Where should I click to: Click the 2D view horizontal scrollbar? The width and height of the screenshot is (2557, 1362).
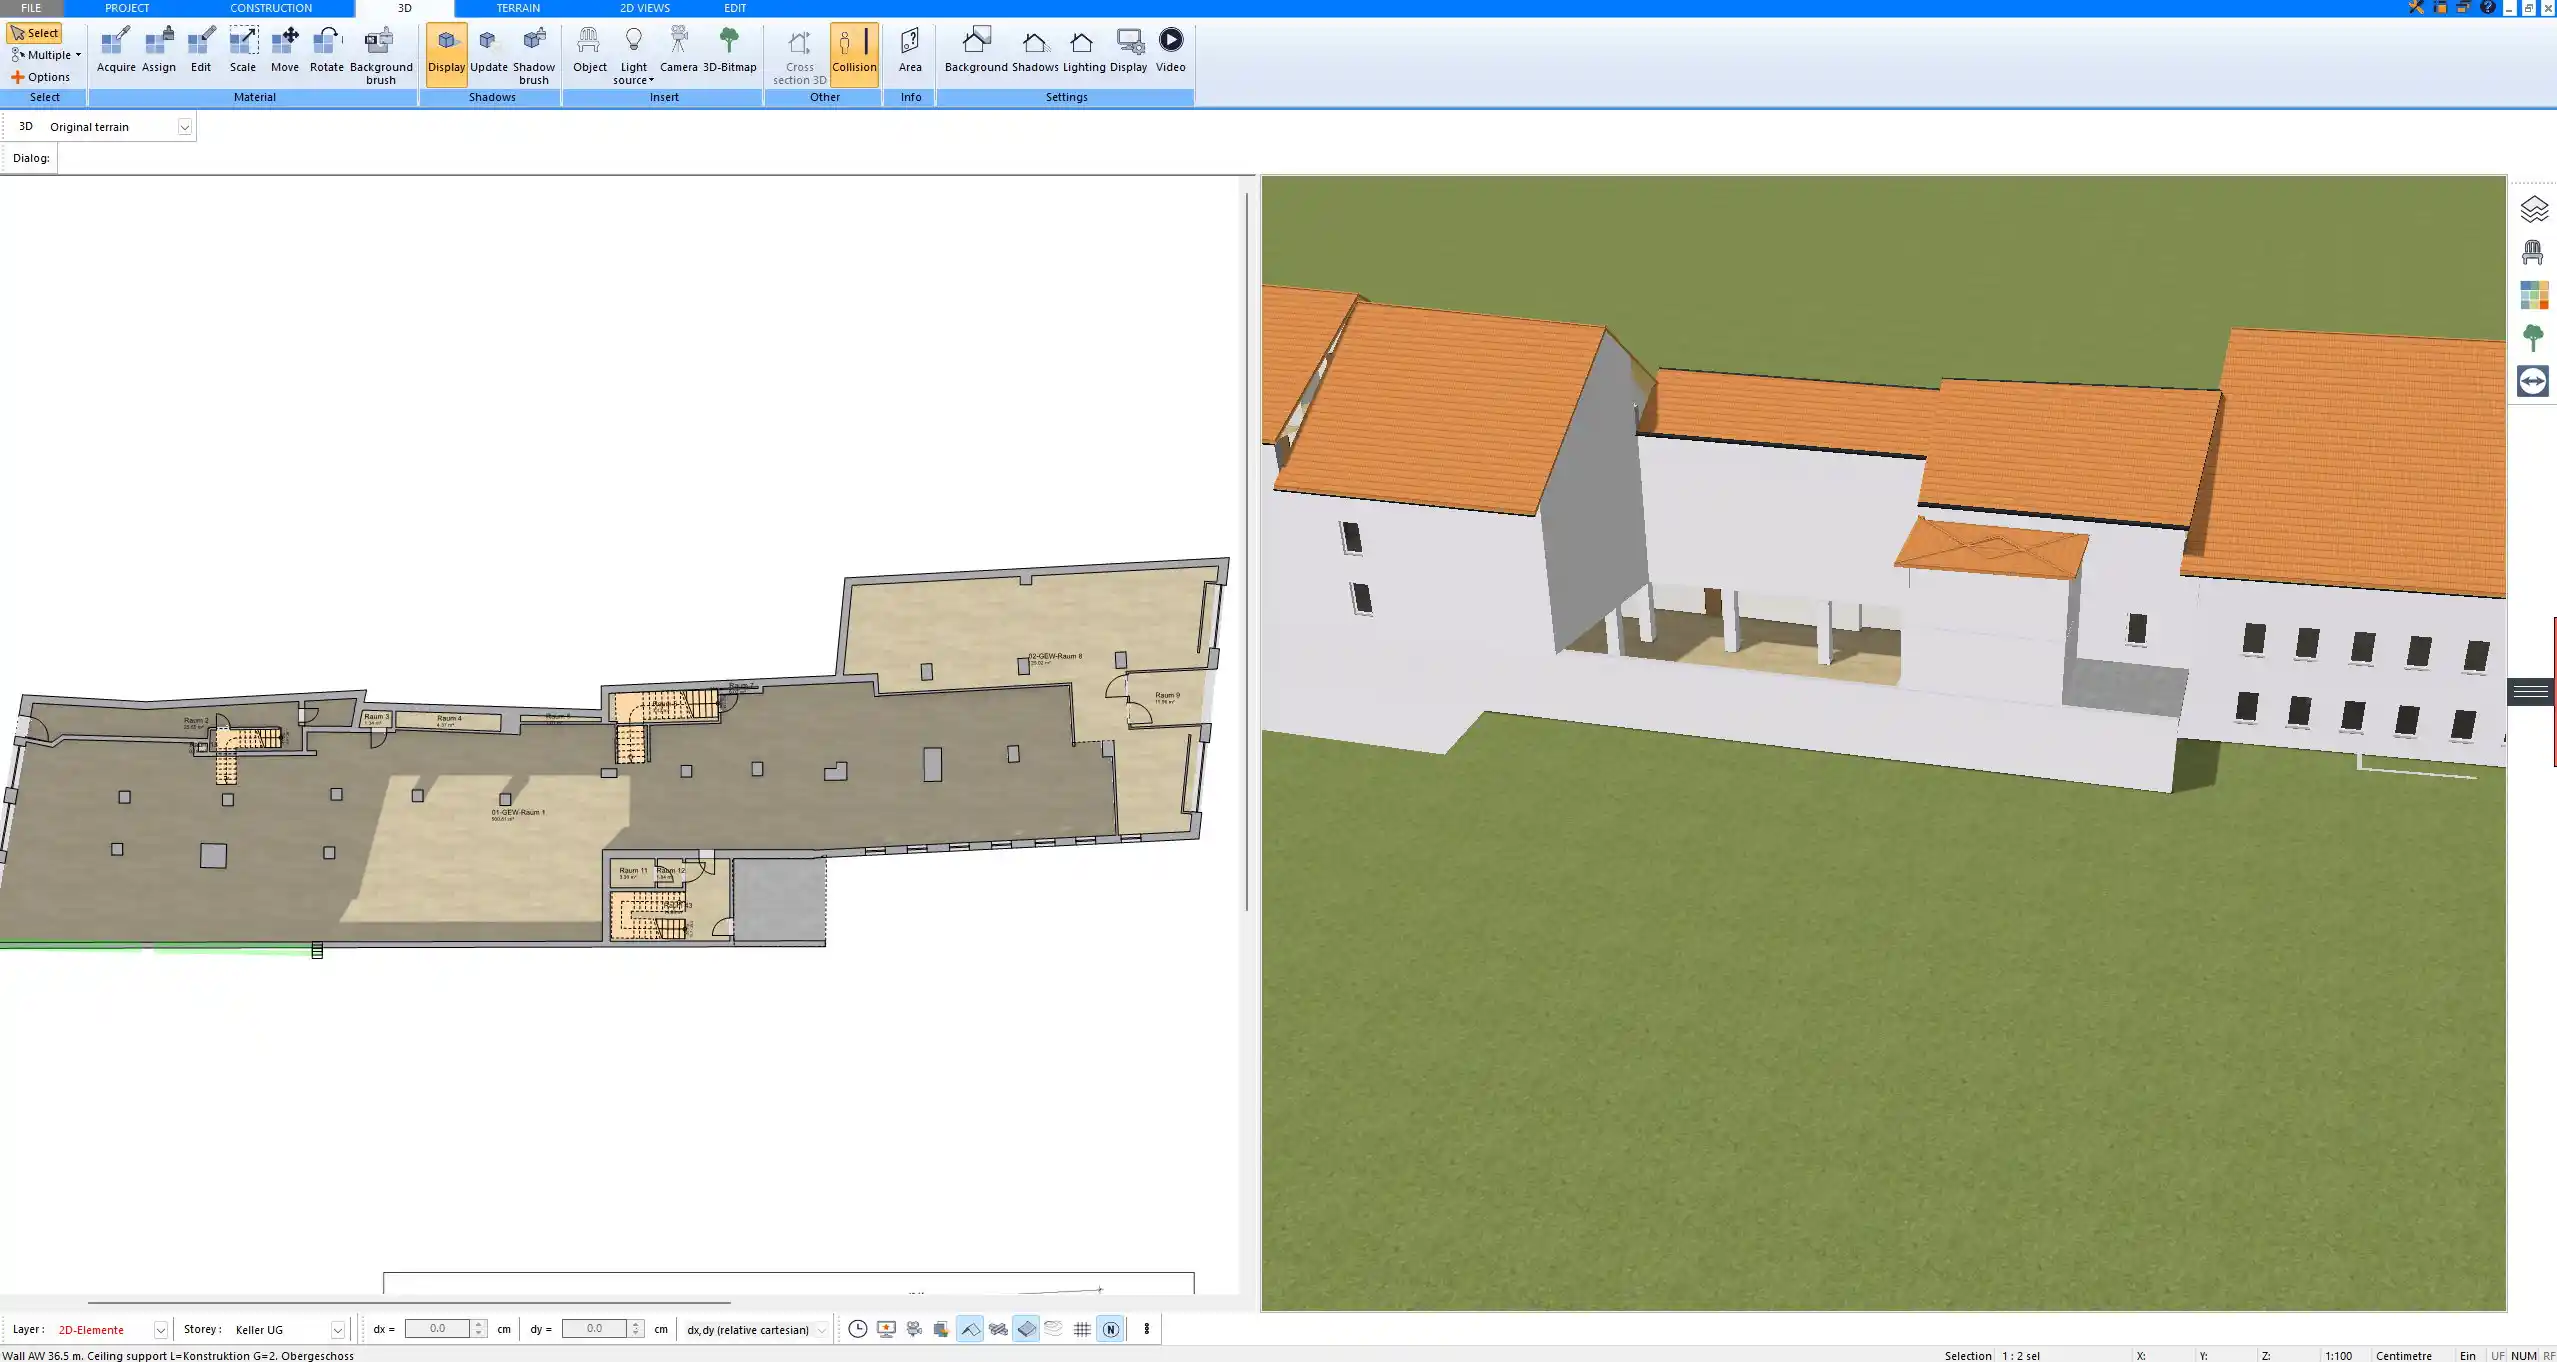(409, 1302)
